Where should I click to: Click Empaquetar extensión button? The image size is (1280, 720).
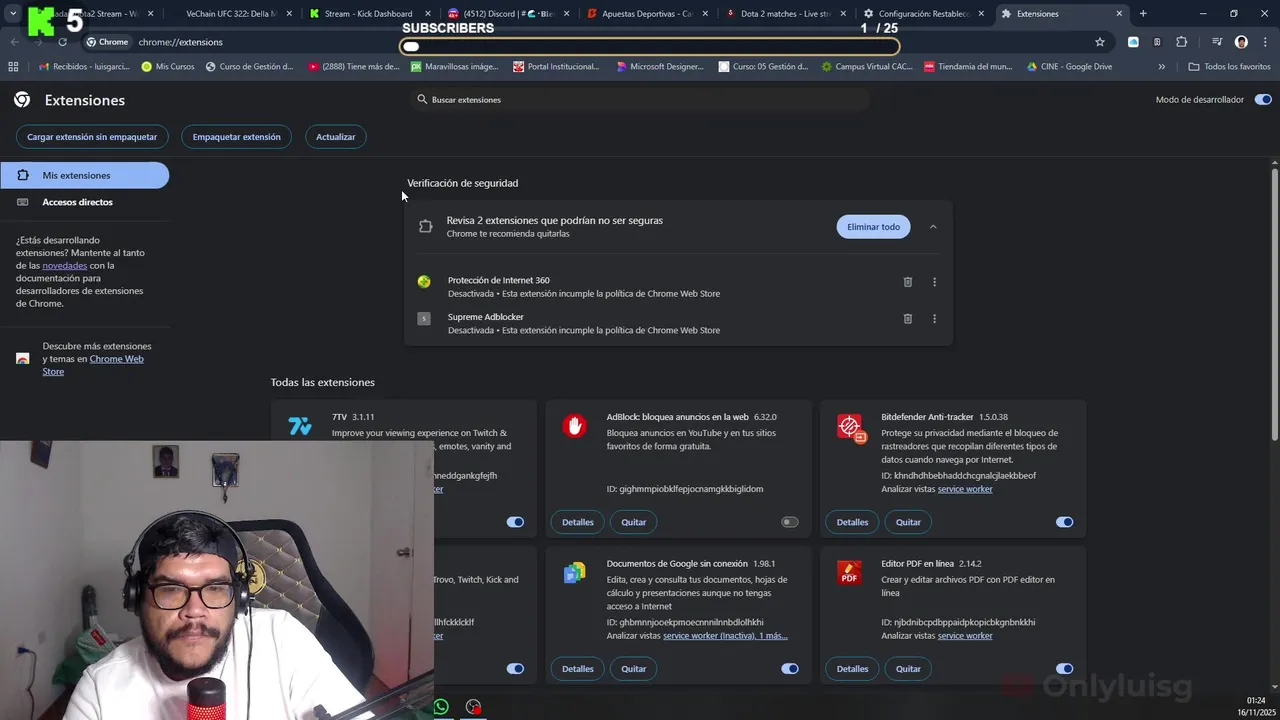(237, 137)
